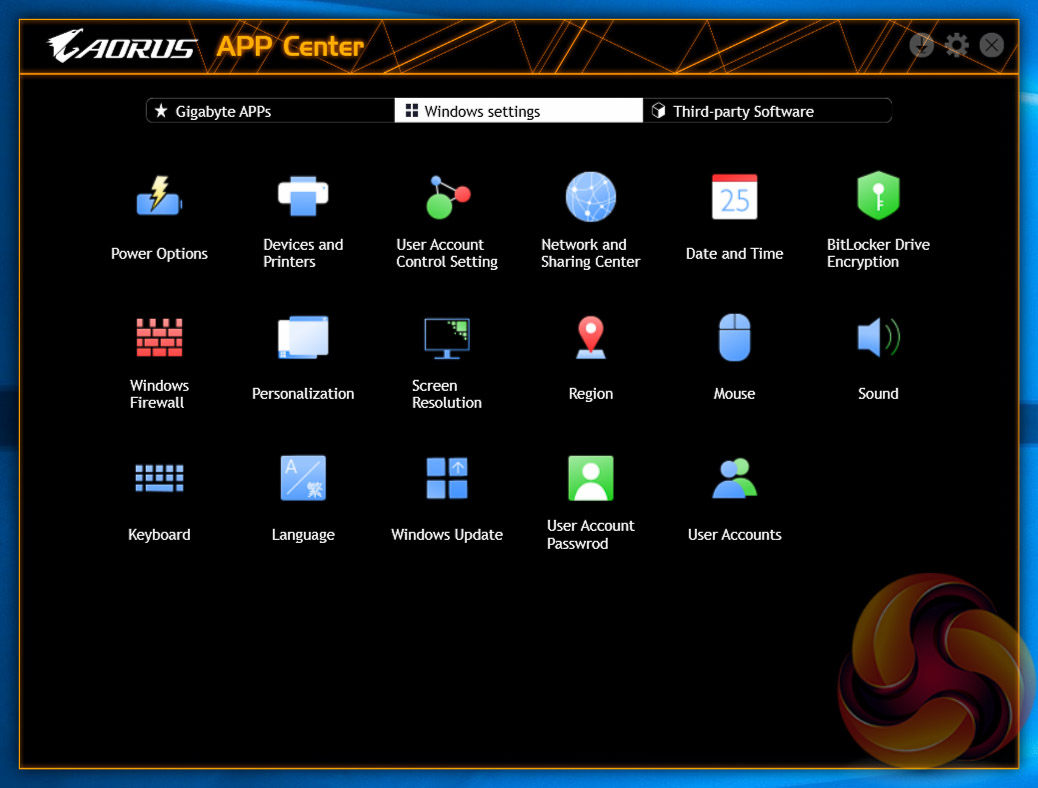The width and height of the screenshot is (1038, 788).
Task: Switch to Third-party Software tab
Action: (x=766, y=111)
